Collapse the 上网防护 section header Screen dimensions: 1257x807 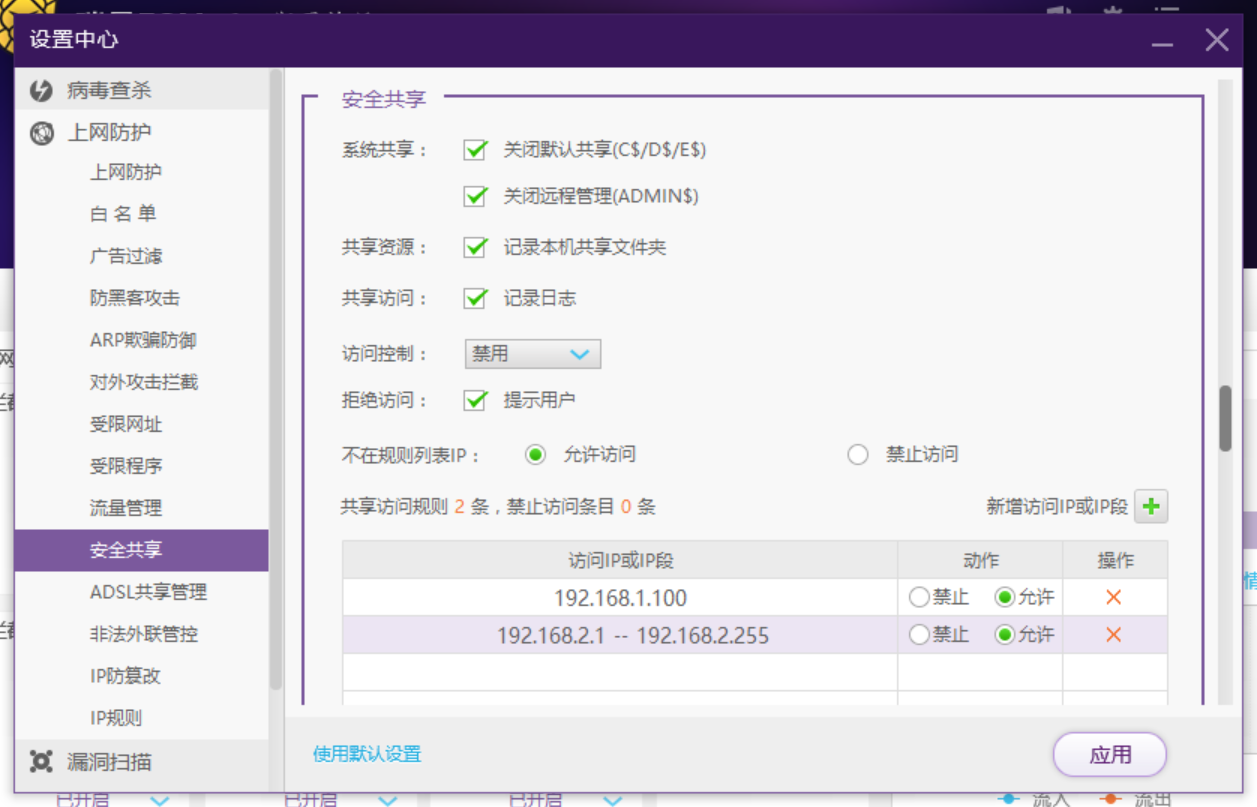142,132
